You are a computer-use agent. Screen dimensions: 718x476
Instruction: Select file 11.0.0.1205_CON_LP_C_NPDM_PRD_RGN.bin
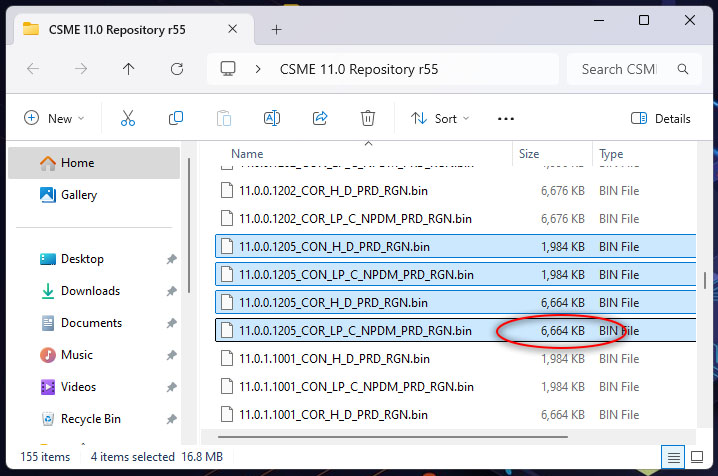(456, 275)
